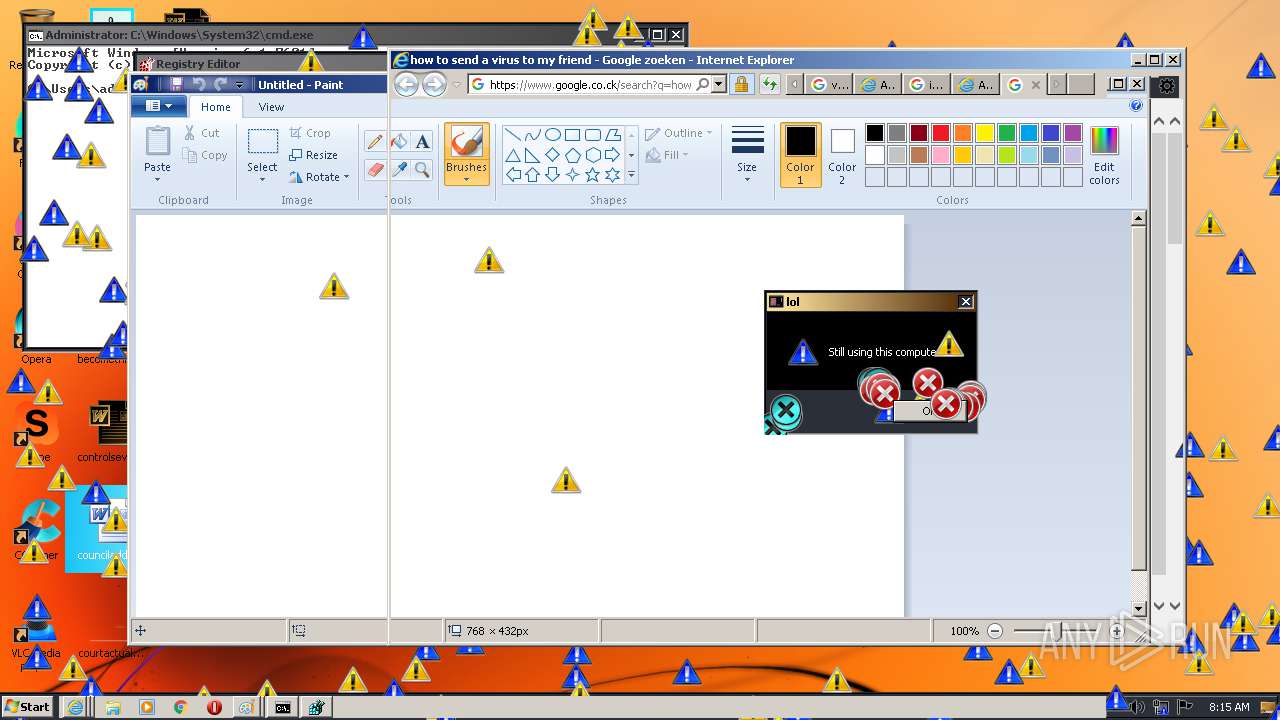1280x720 pixels.
Task: Open Paint Help question mark icon
Action: [1136, 106]
